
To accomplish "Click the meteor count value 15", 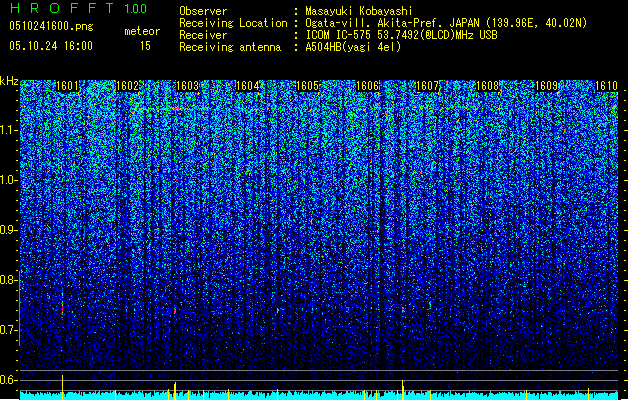I will 145,46.
